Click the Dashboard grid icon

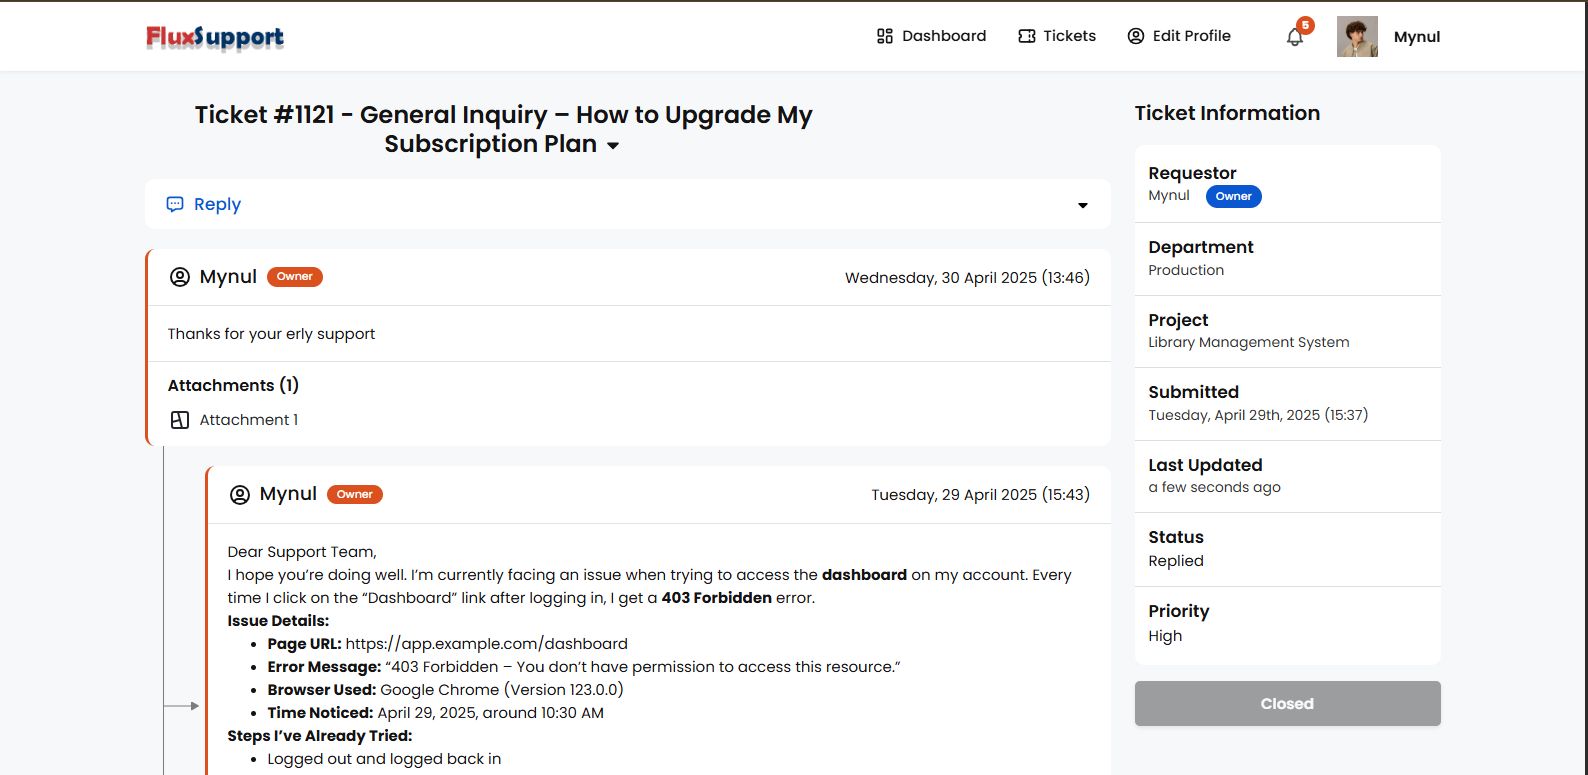point(884,36)
